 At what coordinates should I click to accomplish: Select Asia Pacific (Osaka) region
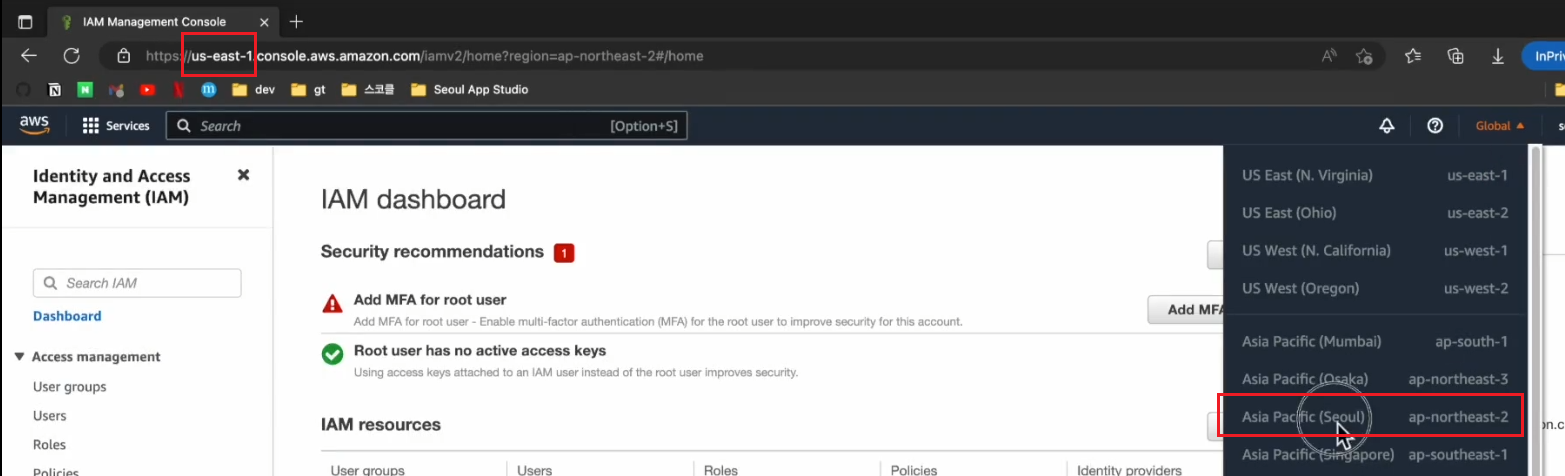tap(1375, 380)
